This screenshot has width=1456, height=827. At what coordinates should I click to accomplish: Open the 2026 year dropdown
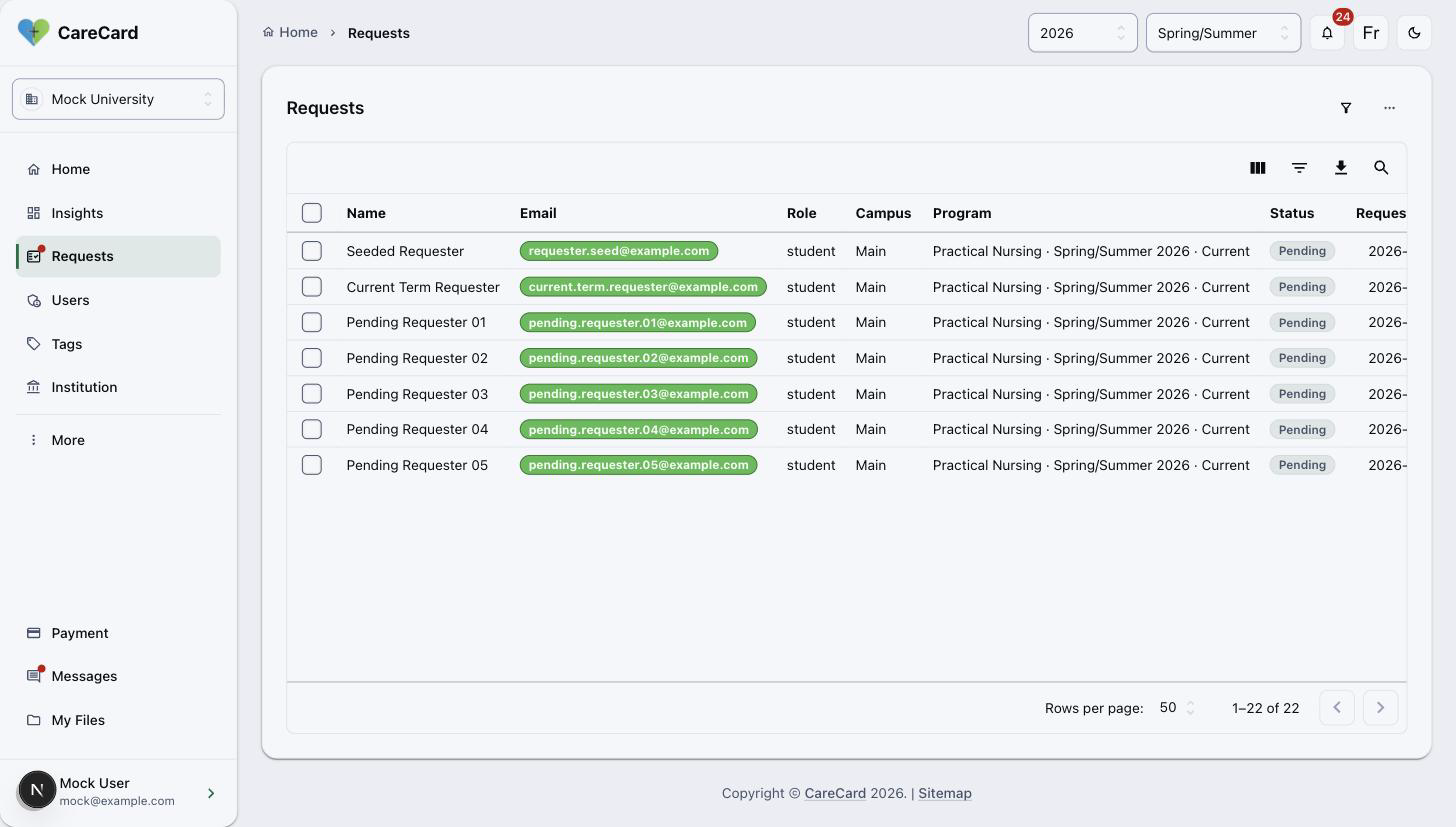tap(1083, 33)
